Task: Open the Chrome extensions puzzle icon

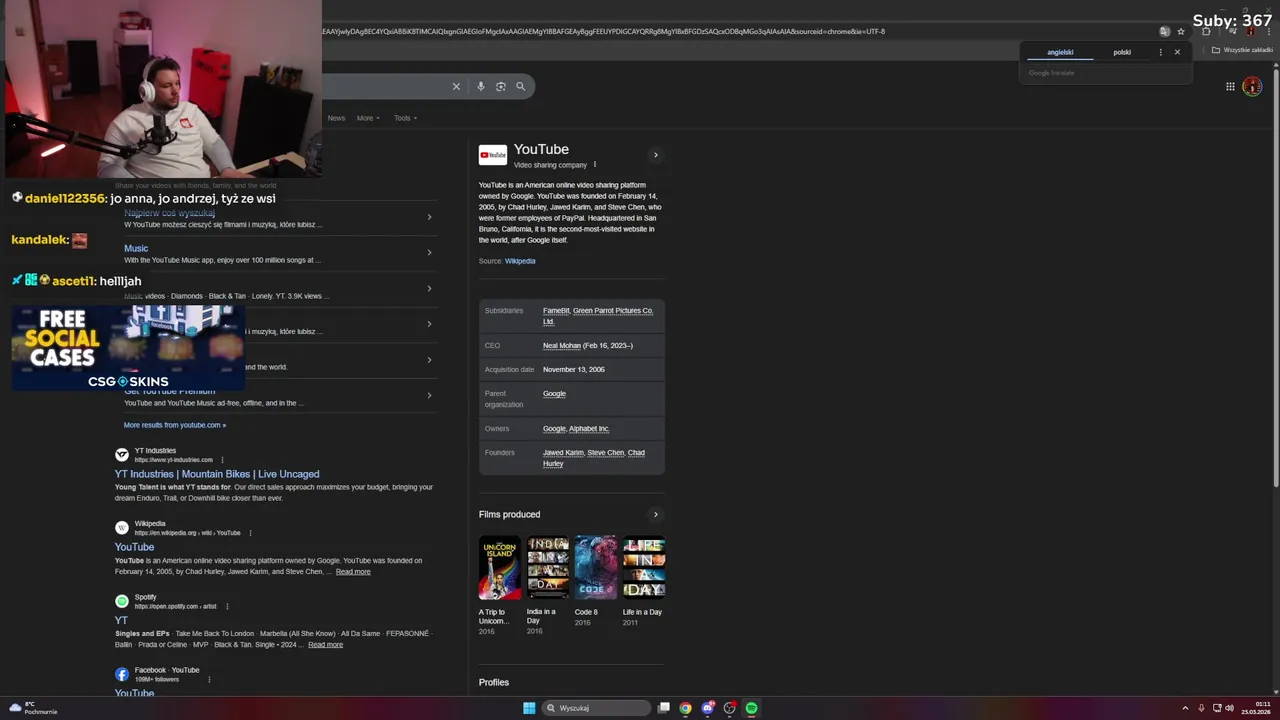Action: pos(1206,31)
